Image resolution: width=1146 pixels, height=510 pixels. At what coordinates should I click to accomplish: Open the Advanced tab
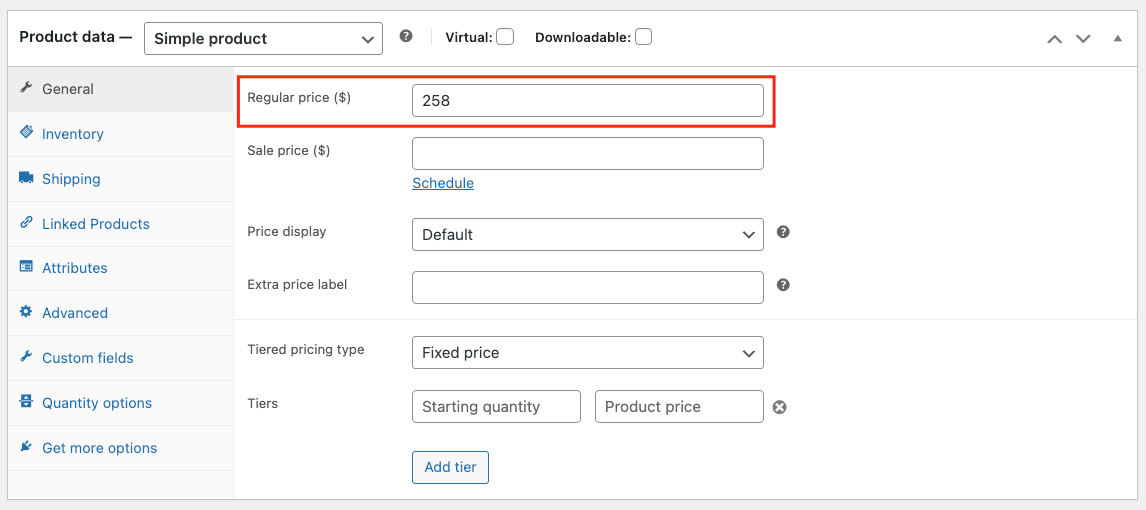click(x=121, y=313)
